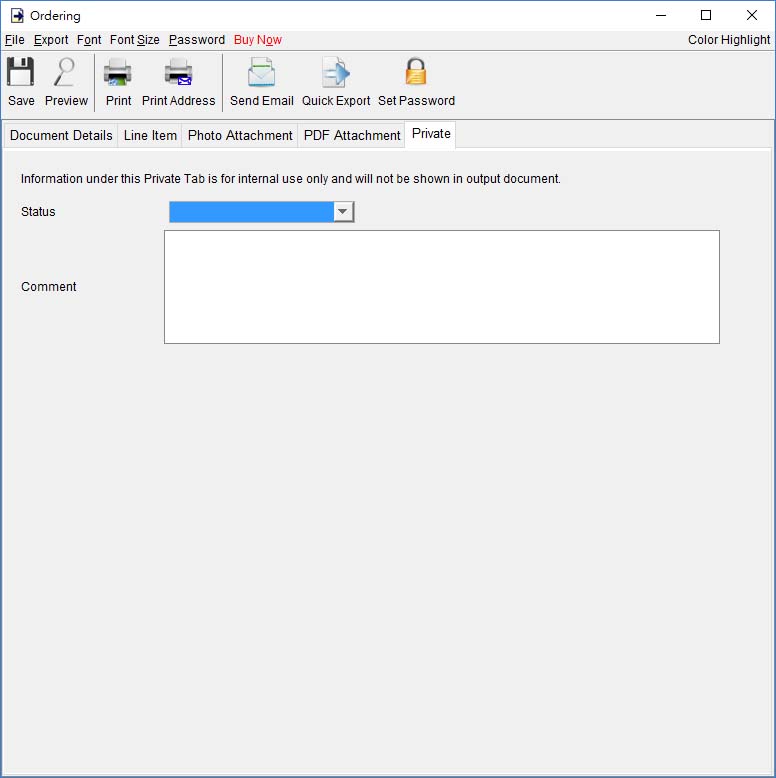Click the Send Email envelope icon
The image size is (776, 778).
[x=261, y=71]
